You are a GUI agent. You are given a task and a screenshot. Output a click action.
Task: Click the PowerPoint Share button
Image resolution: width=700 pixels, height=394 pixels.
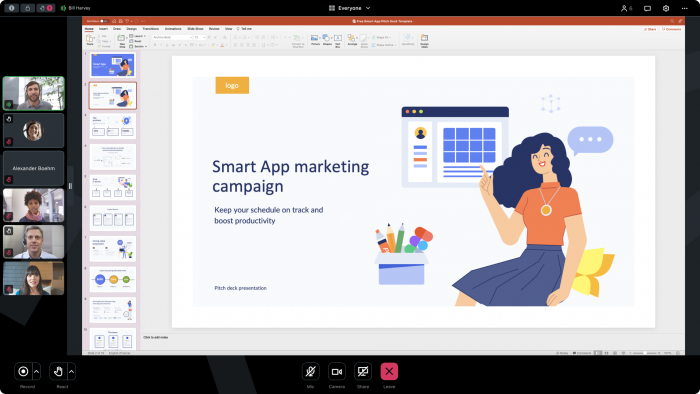[x=650, y=29]
